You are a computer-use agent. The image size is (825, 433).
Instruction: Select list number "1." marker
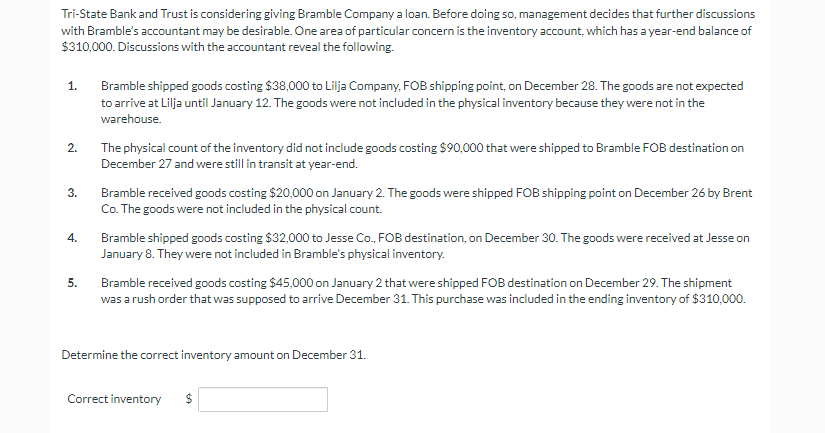click(72, 86)
